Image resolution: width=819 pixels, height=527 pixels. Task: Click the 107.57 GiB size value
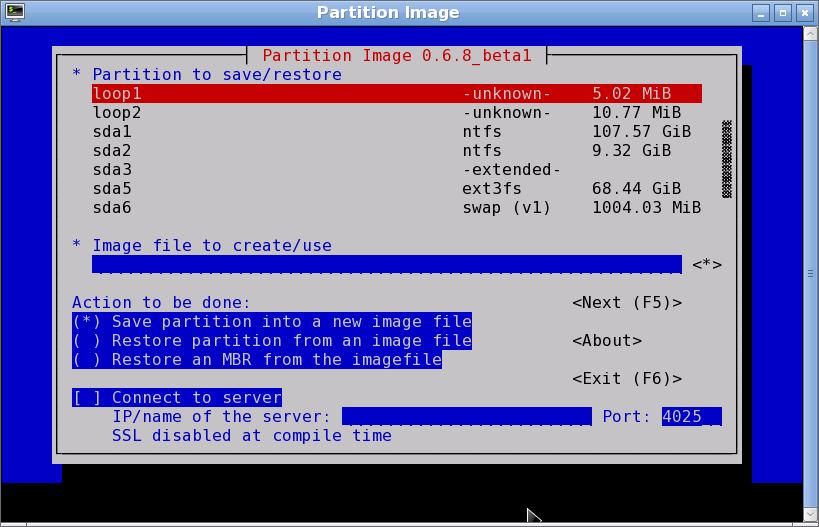(641, 132)
